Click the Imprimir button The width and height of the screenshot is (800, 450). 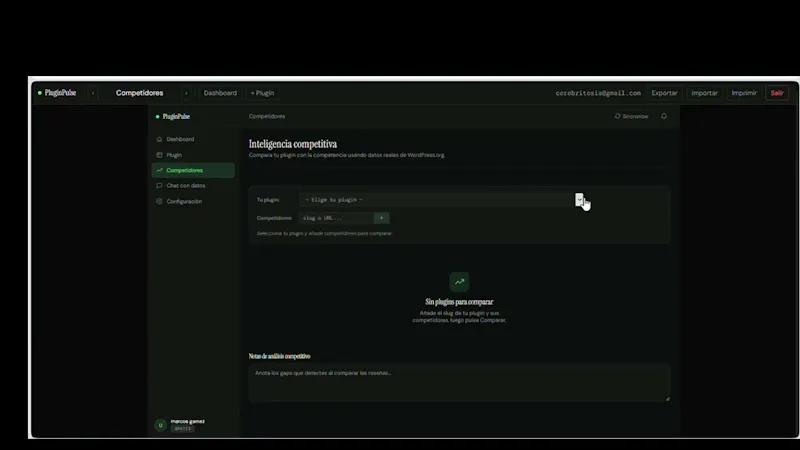pyautogui.click(x=744, y=93)
